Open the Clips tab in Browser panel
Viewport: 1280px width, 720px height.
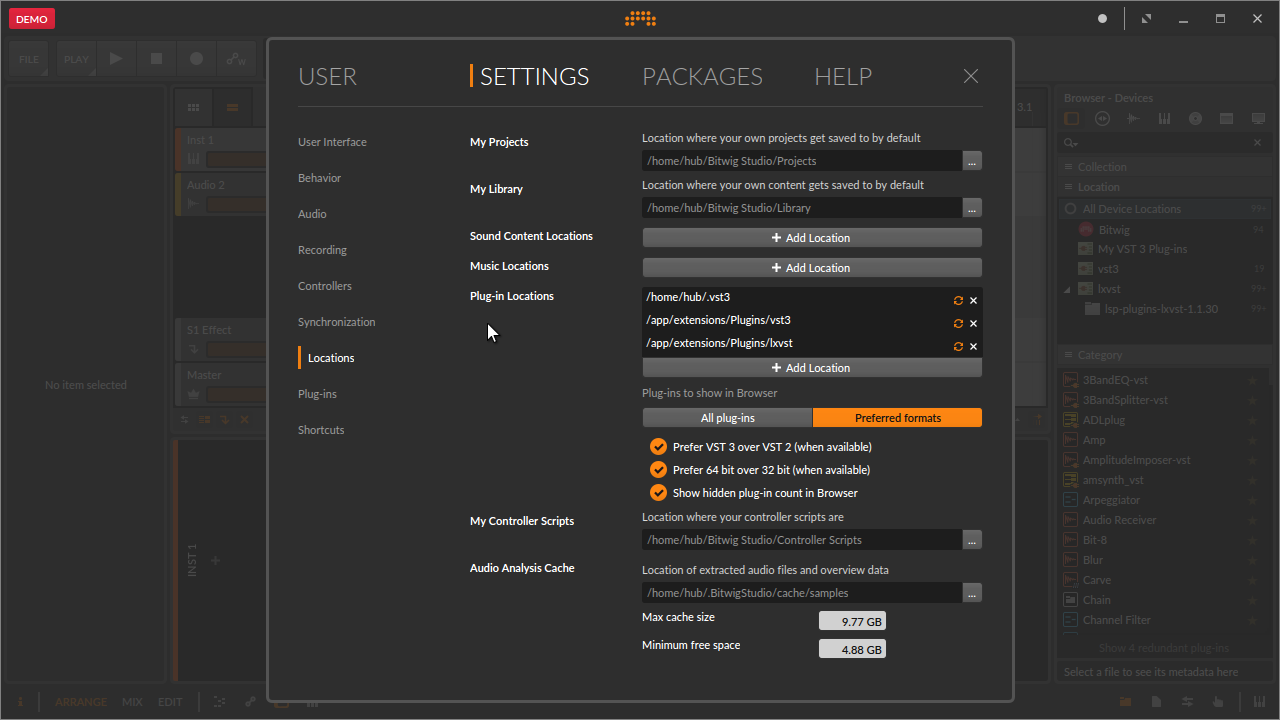coord(1226,118)
